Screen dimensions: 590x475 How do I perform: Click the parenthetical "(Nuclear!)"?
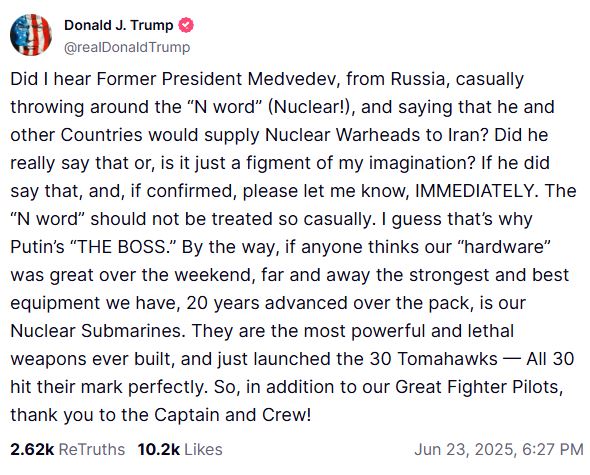click(x=311, y=107)
